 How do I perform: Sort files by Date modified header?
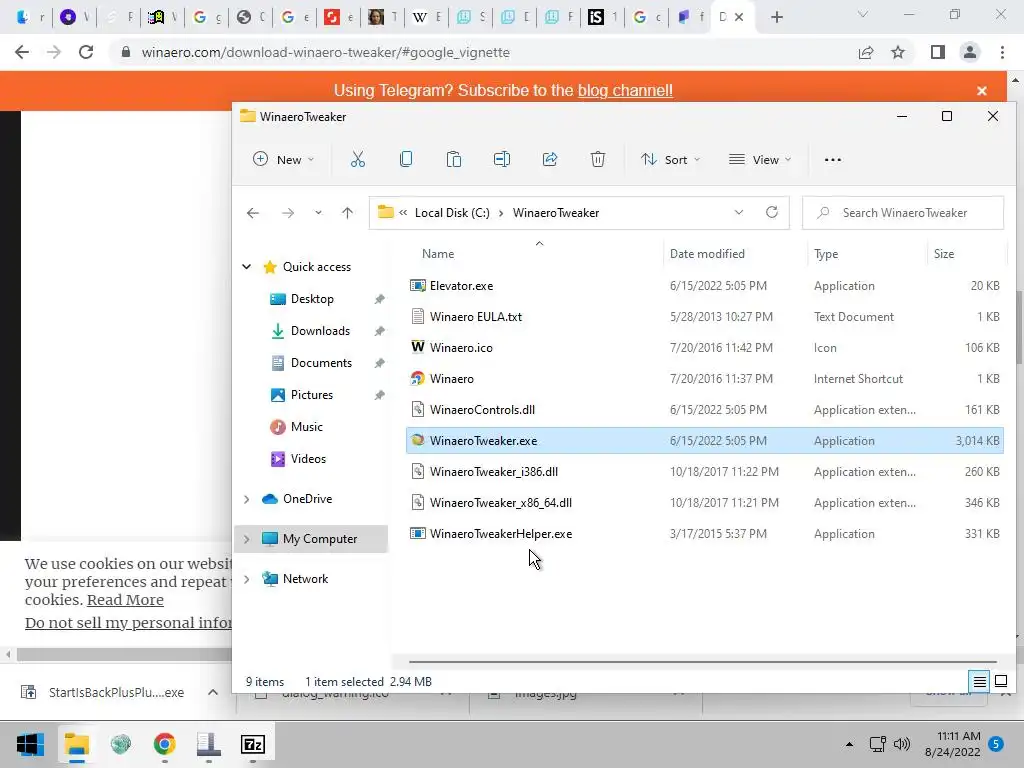(707, 254)
